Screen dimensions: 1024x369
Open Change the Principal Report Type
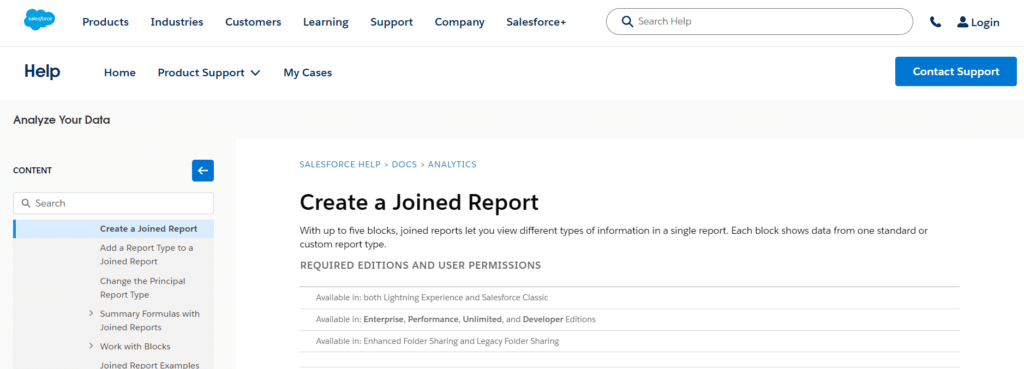click(x=142, y=287)
